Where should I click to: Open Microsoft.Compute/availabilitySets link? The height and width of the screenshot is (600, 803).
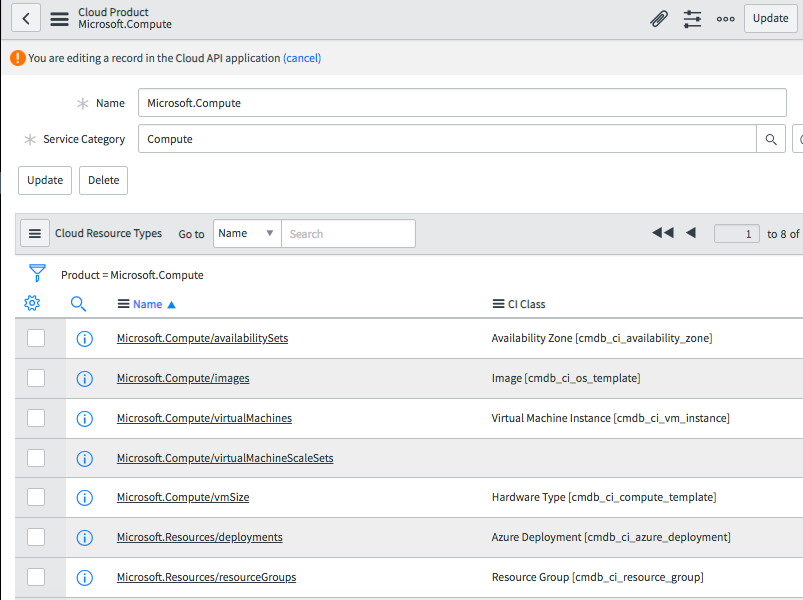coord(202,338)
